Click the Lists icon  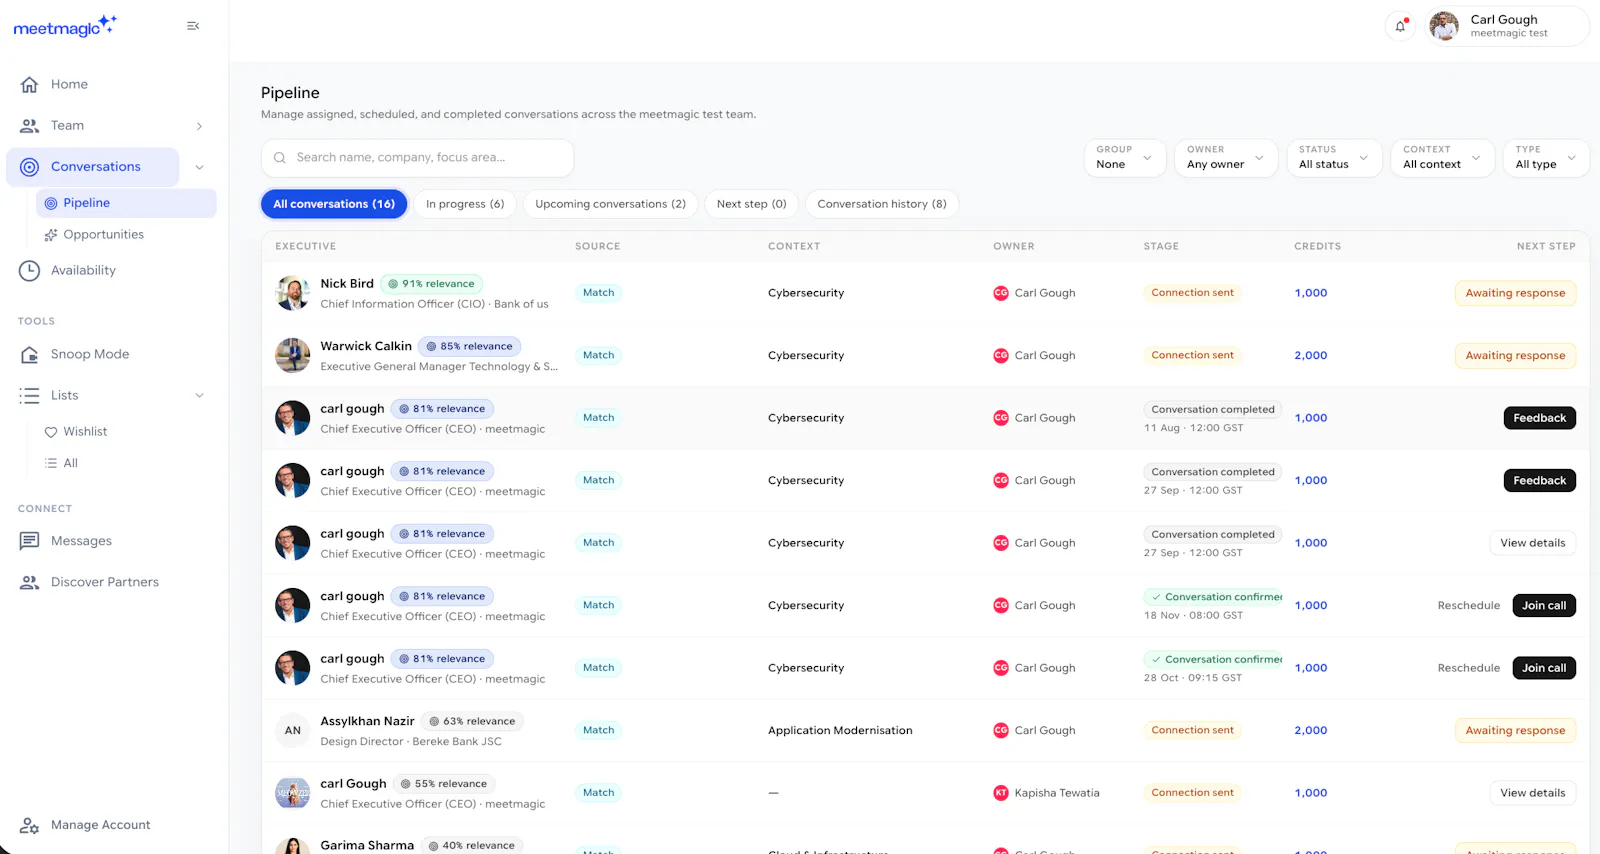tap(30, 396)
